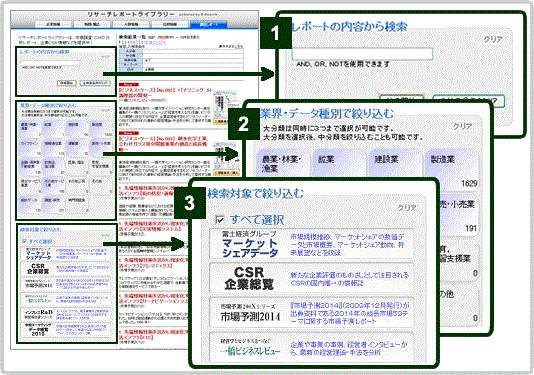This screenshot has height=375, width=534.
Task: Click the keyword search input in panel 1
Action: click(x=362, y=54)
